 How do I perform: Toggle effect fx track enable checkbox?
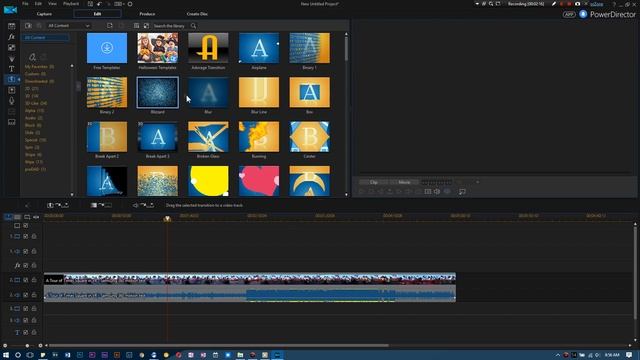point(26,265)
